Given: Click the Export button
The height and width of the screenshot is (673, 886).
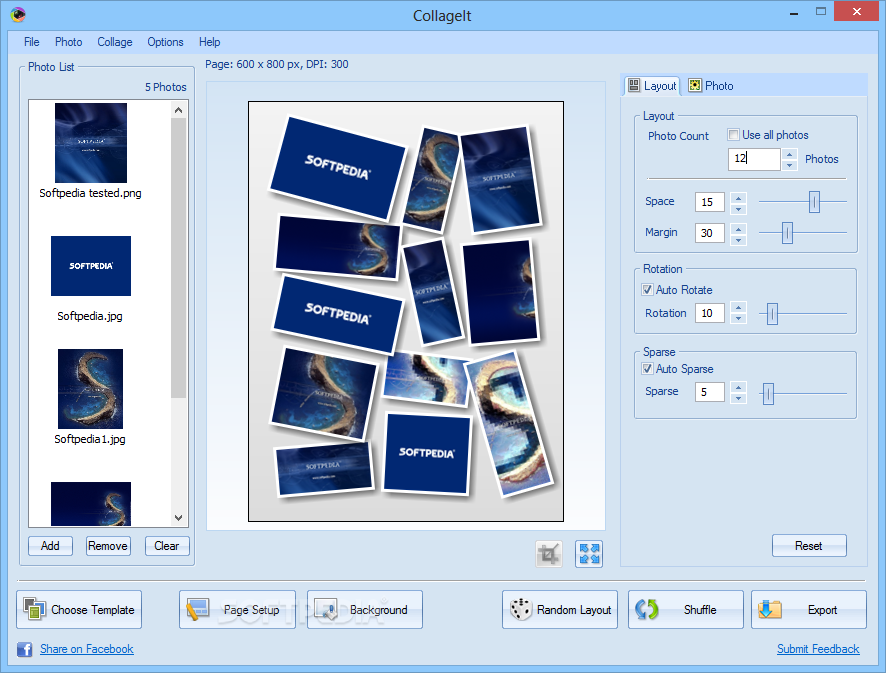Looking at the screenshot, I should (809, 610).
